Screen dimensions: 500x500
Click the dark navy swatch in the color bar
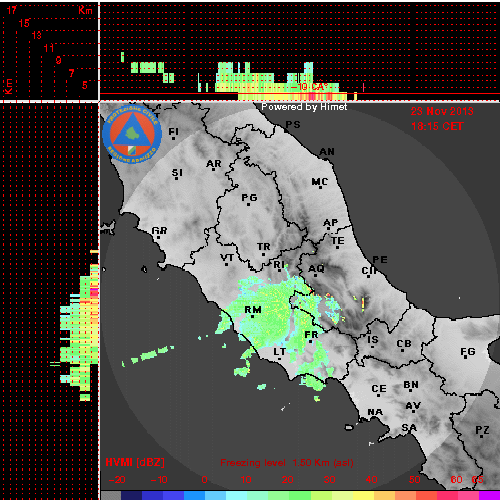pyautogui.click(x=132, y=495)
